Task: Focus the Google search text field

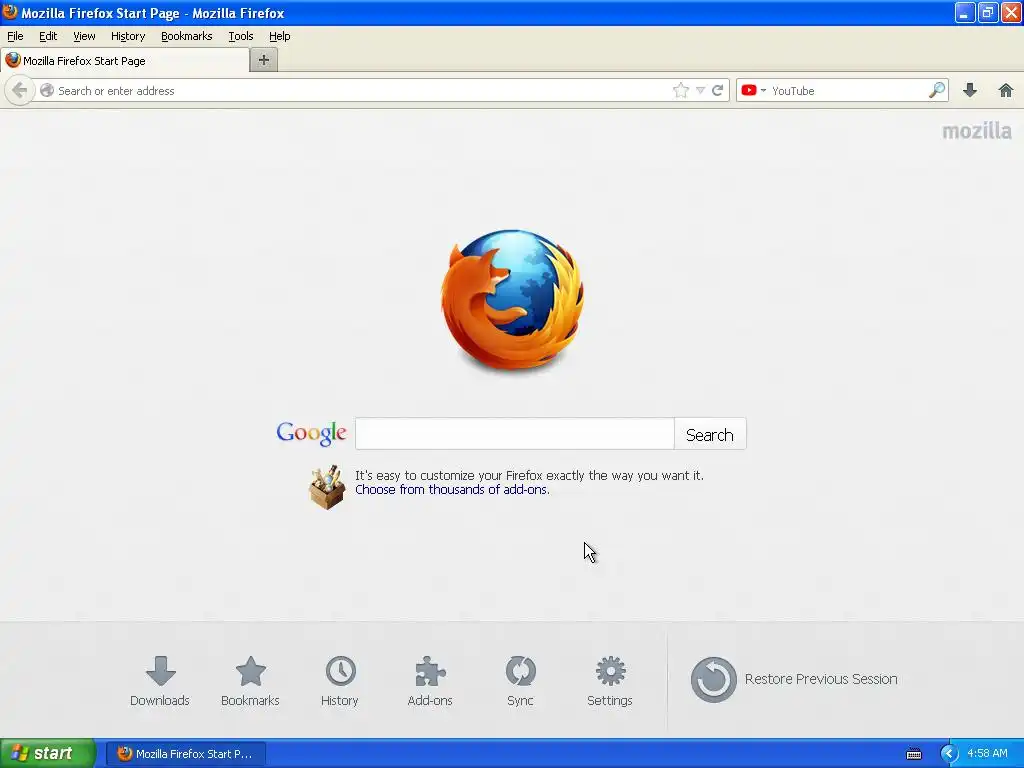Action: click(x=515, y=434)
